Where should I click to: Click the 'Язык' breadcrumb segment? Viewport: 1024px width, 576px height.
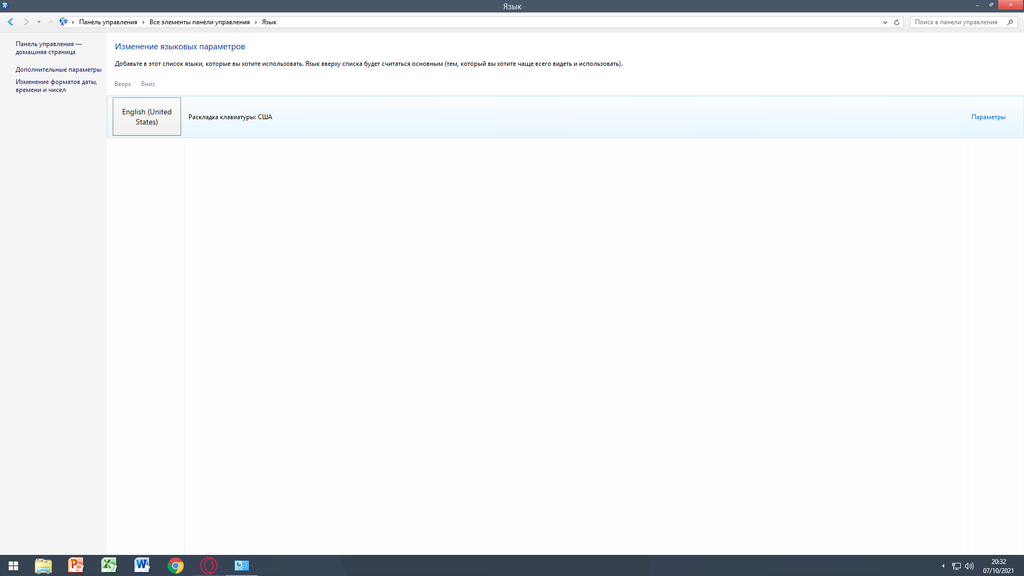pyautogui.click(x=269, y=22)
